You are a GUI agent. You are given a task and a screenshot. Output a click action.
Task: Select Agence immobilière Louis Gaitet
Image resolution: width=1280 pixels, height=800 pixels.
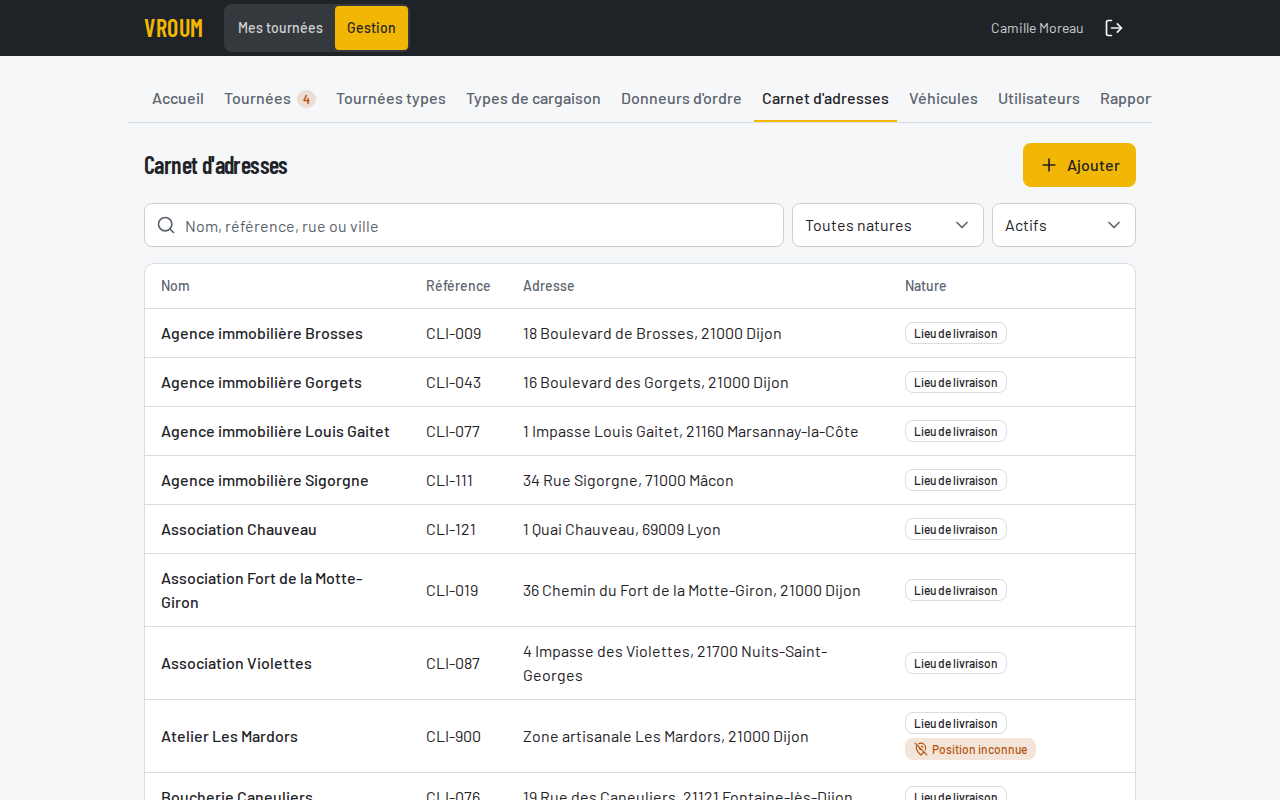point(640,431)
